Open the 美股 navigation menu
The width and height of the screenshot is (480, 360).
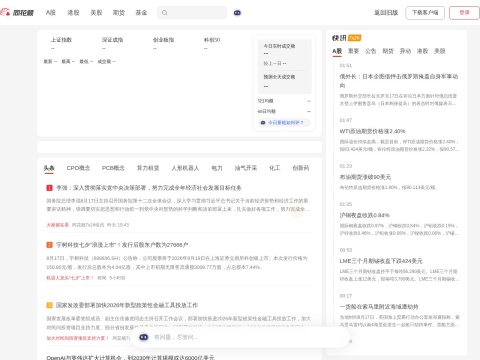click(x=96, y=13)
